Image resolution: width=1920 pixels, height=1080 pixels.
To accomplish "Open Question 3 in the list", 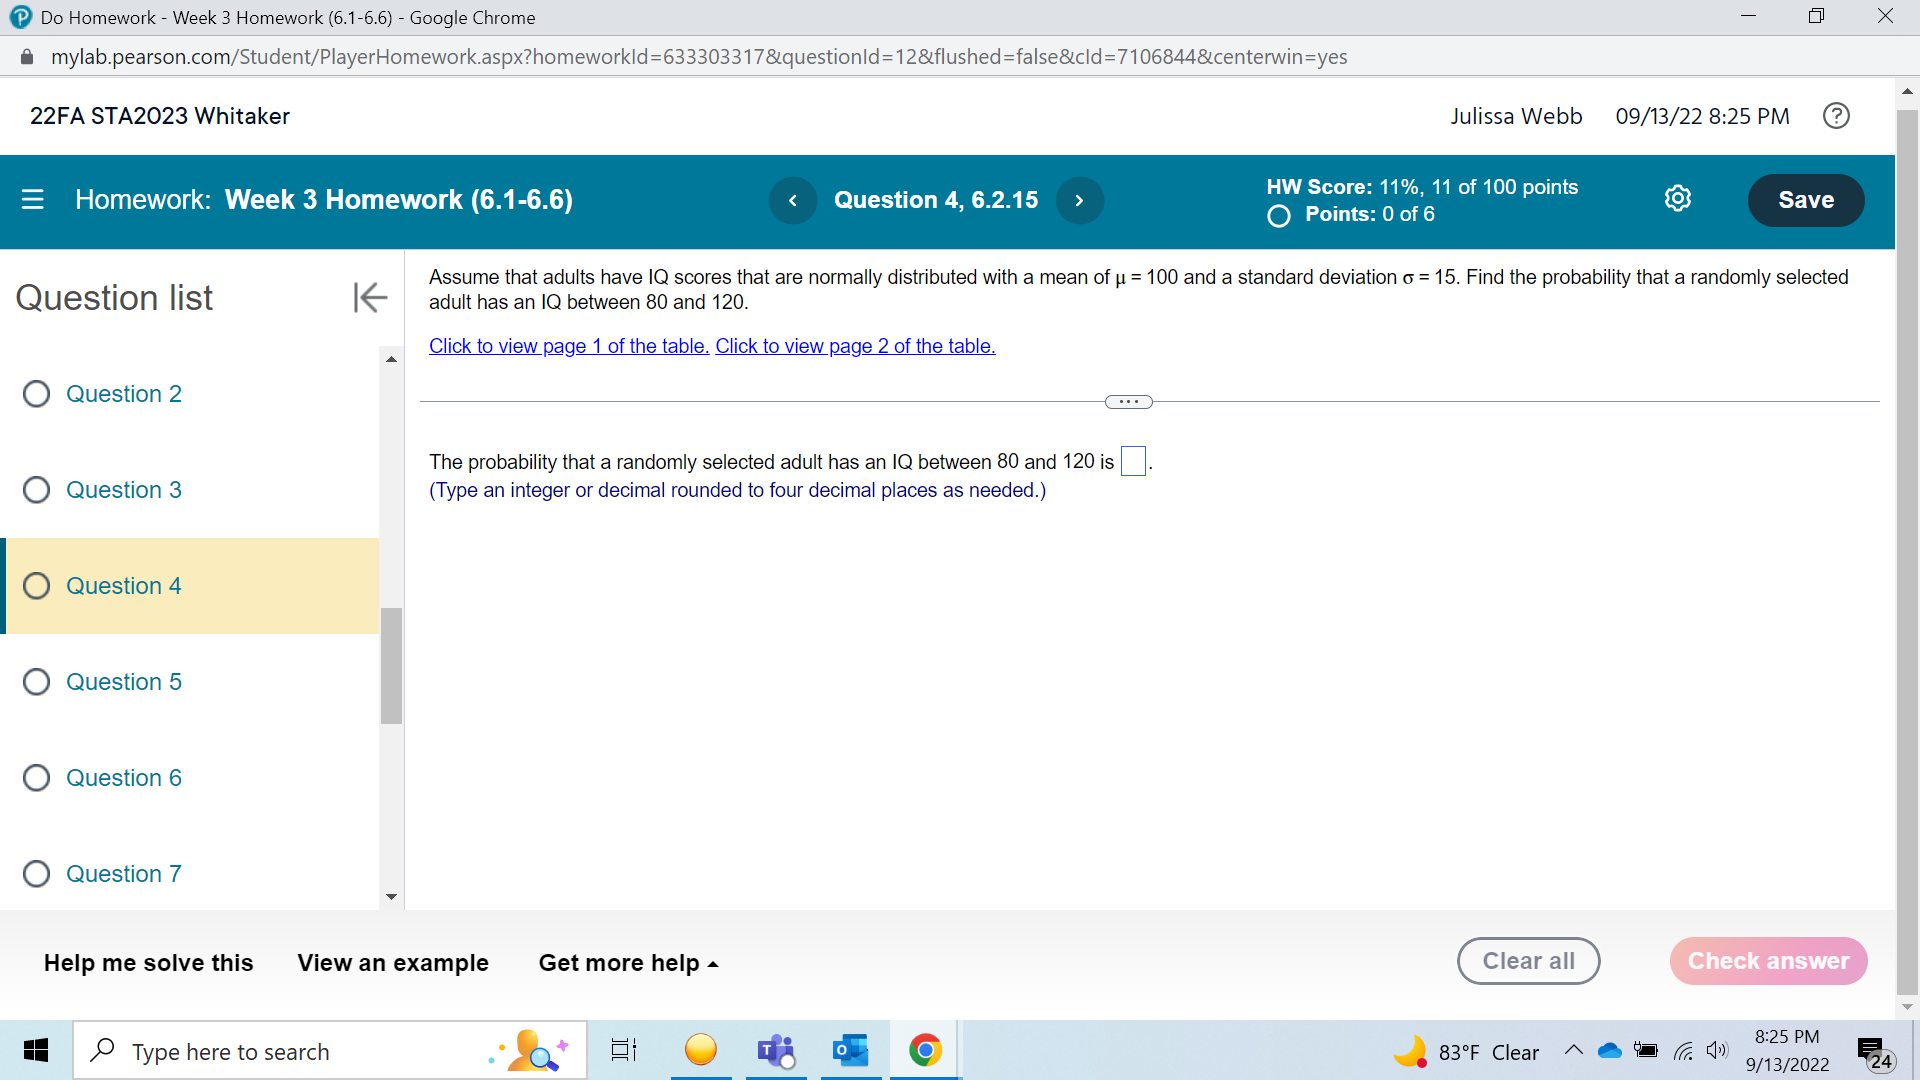I will (124, 490).
